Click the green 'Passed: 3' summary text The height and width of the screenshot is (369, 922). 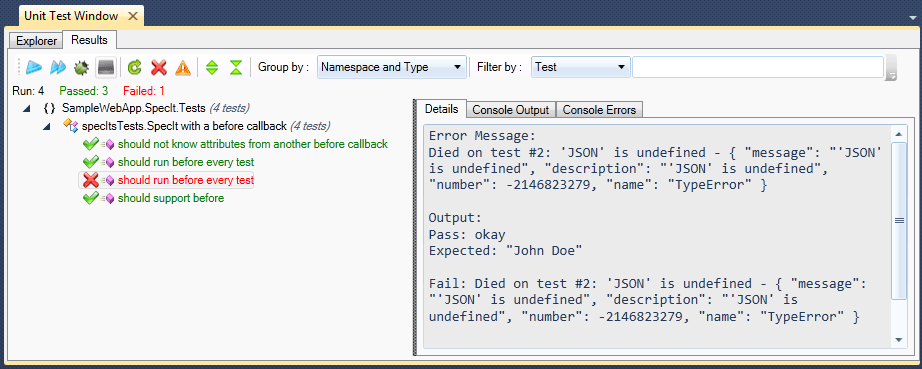pos(83,91)
